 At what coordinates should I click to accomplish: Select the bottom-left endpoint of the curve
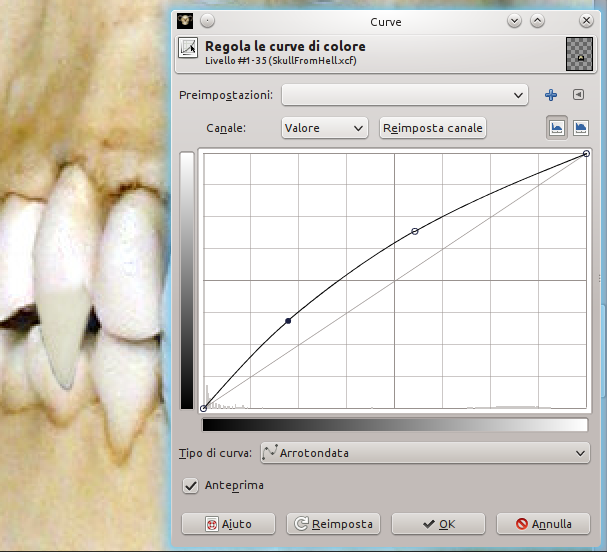tap(203, 408)
